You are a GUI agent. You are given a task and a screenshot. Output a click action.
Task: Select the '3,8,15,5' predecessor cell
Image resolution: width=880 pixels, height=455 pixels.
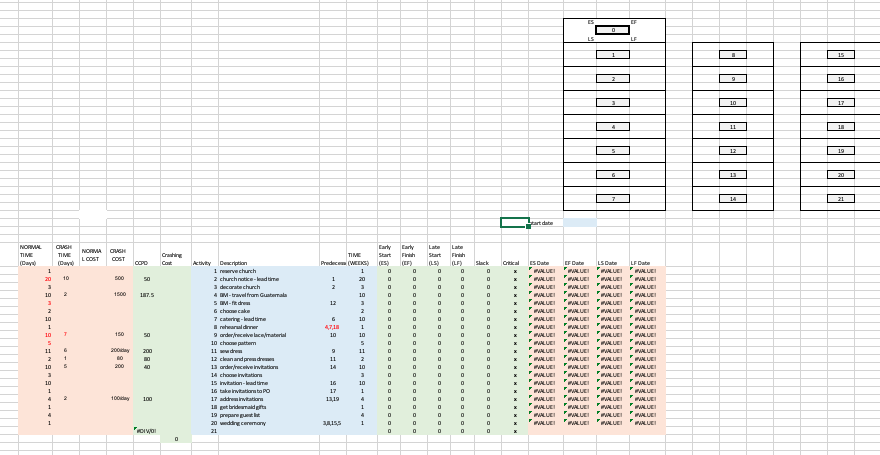click(x=332, y=423)
